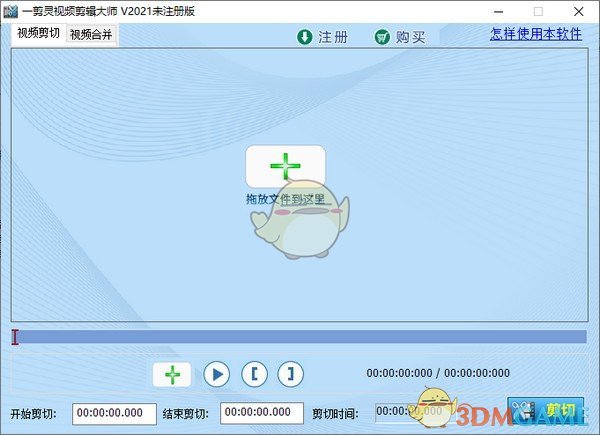600x435 pixels.
Task: Set cut start with left bracket button
Action: 254,374
